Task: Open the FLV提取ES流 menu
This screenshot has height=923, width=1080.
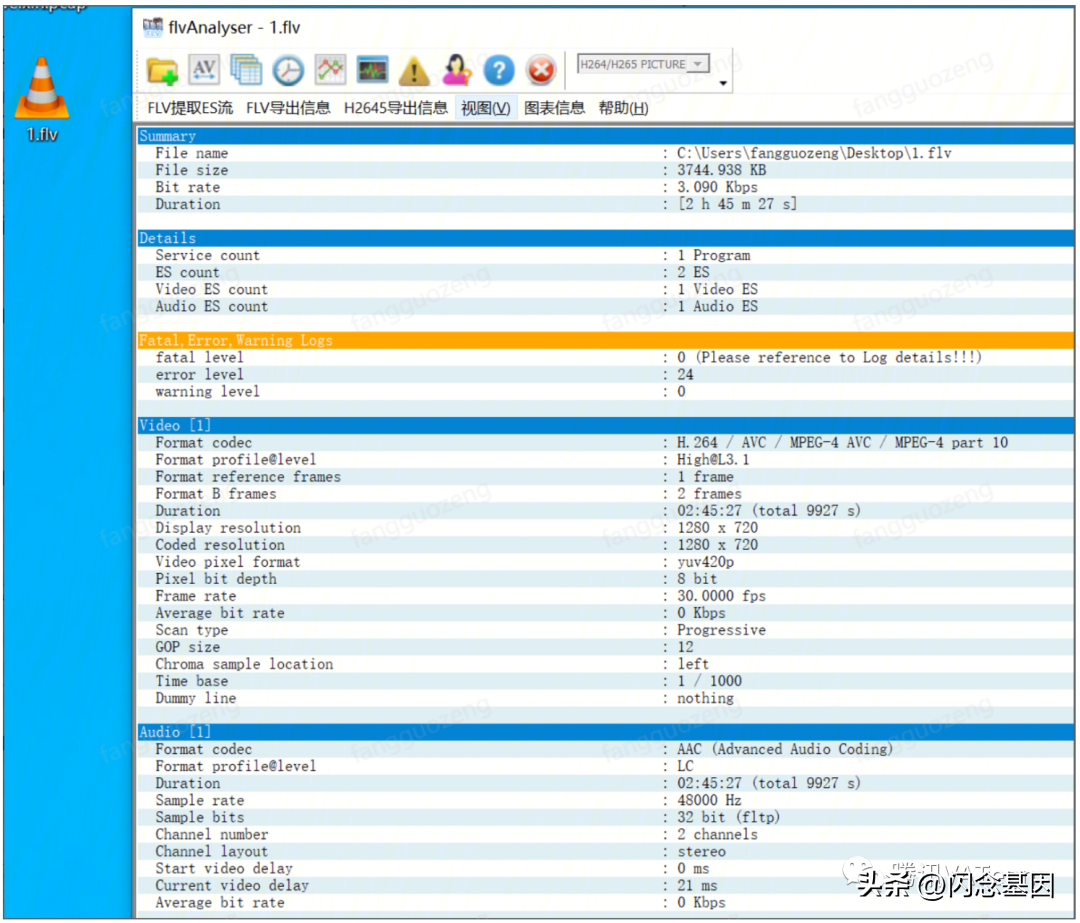Action: point(190,108)
